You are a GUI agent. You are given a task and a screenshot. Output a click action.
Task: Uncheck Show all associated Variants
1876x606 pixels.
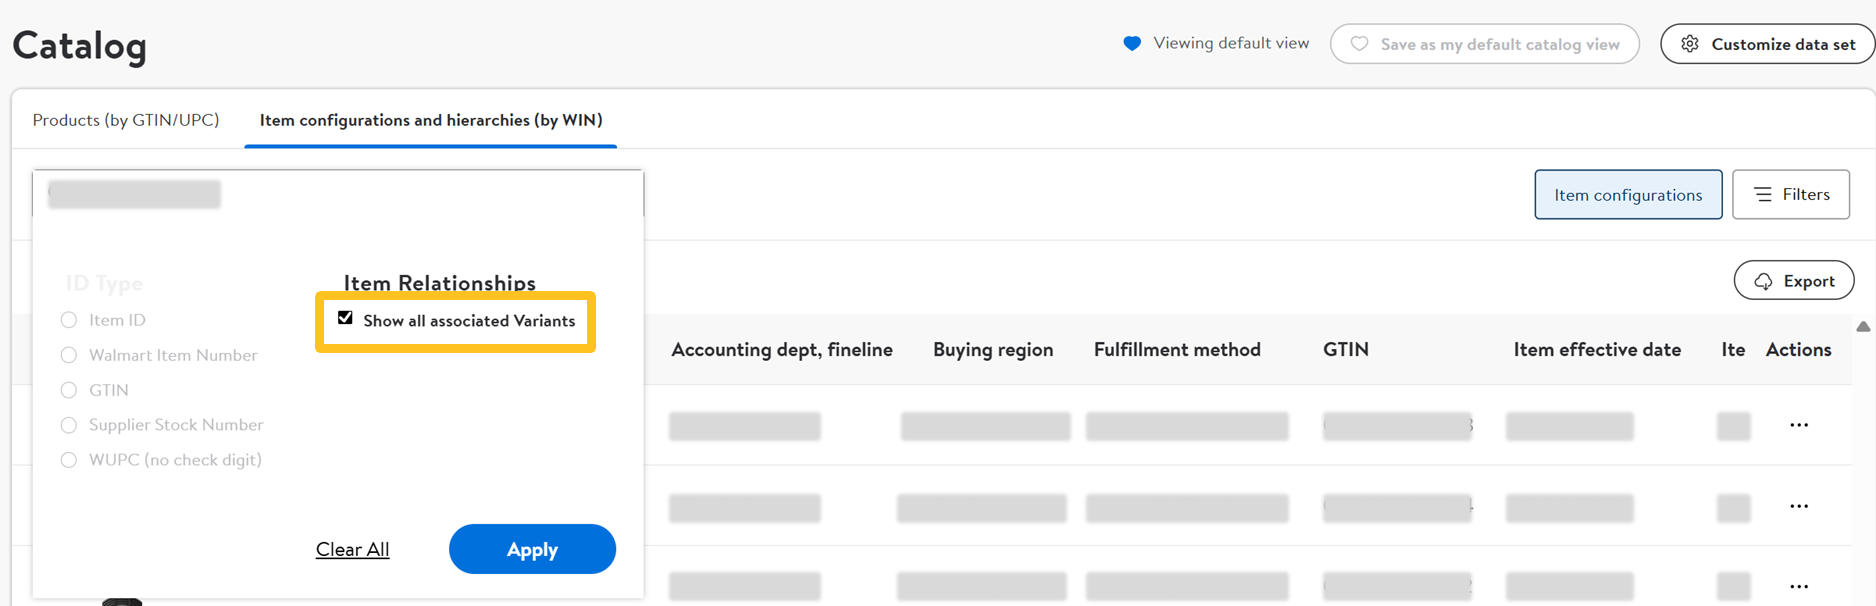345,318
